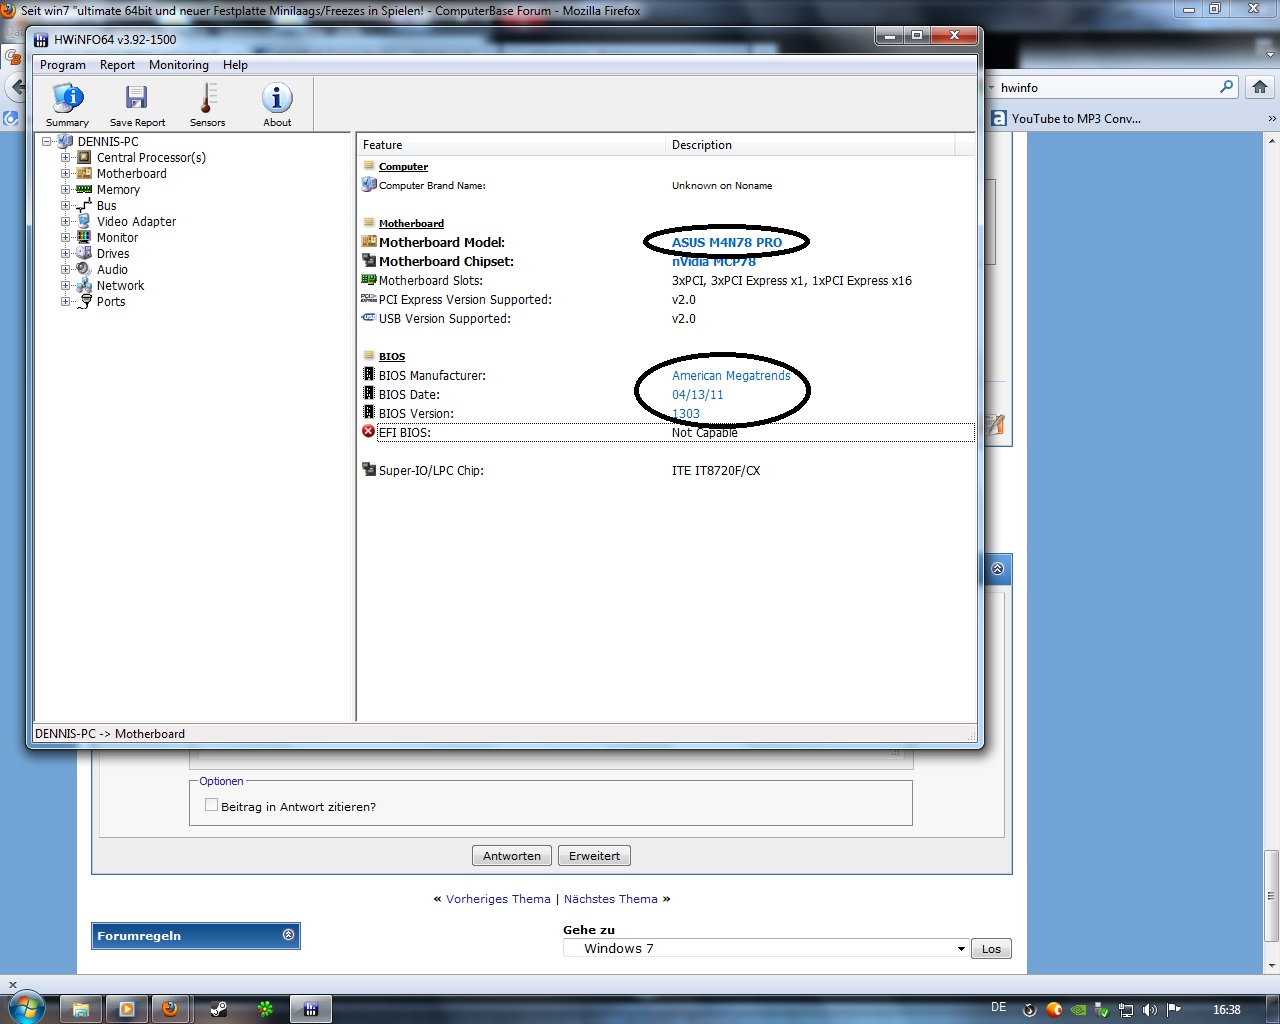Viewport: 1280px width, 1024px height.
Task: Click the Monitor icon in tree
Action: click(84, 238)
